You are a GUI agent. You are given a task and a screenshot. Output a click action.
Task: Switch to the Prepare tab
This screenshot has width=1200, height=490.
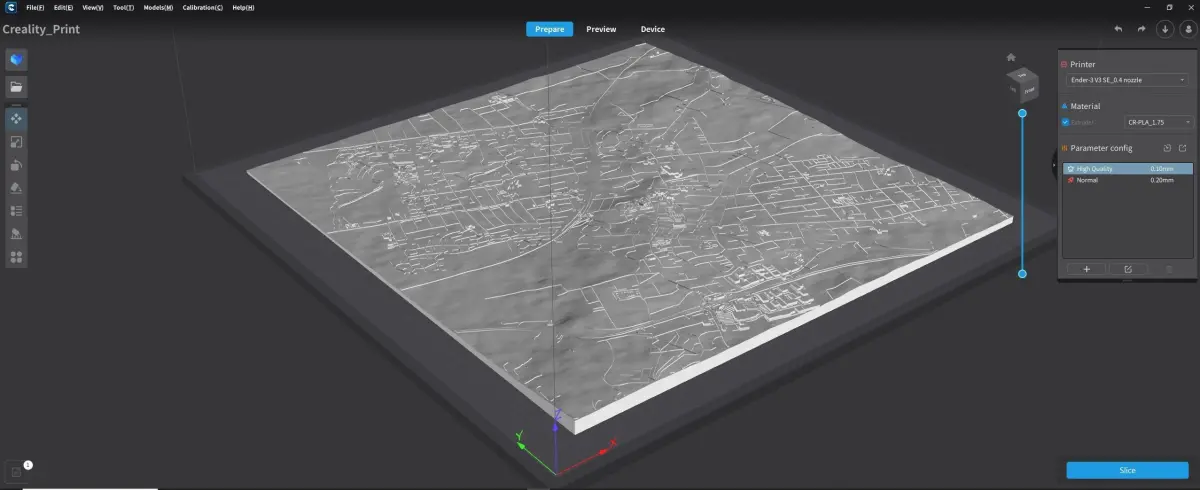coord(550,29)
